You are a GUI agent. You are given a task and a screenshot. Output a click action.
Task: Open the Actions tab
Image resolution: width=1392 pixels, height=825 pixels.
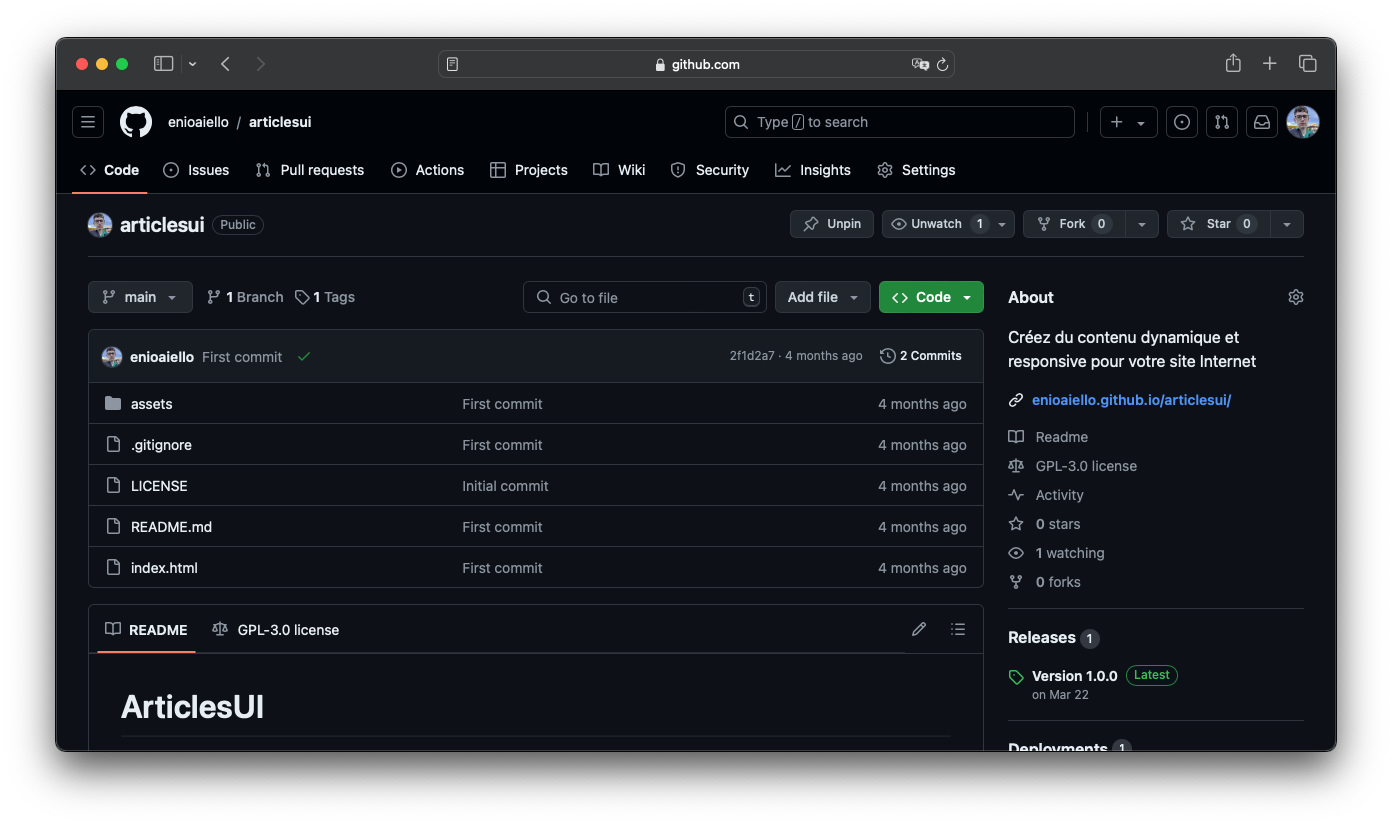click(428, 170)
